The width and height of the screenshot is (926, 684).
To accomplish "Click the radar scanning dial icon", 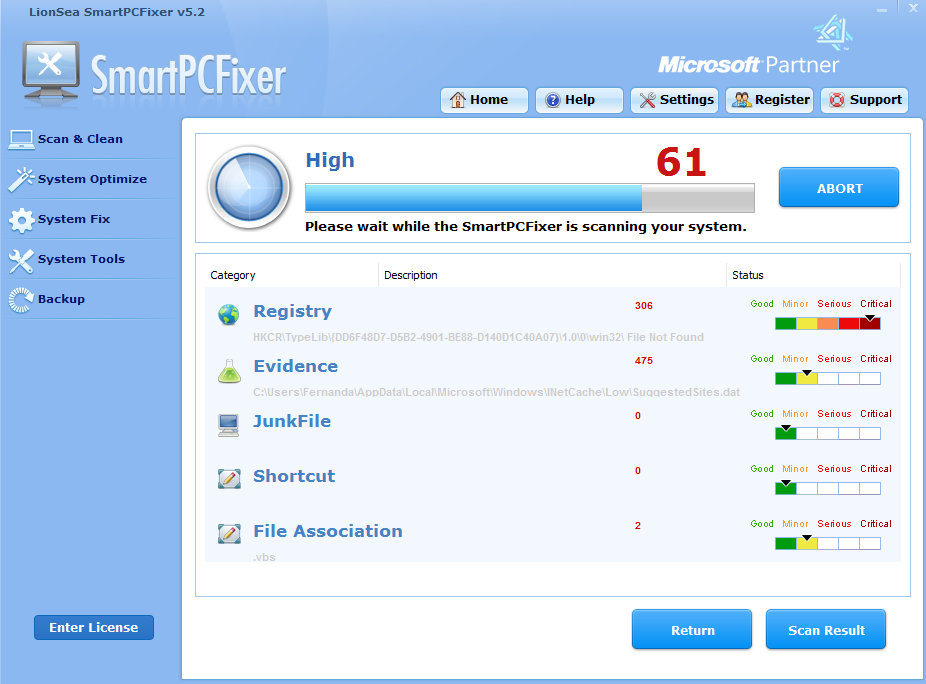I will [x=249, y=187].
